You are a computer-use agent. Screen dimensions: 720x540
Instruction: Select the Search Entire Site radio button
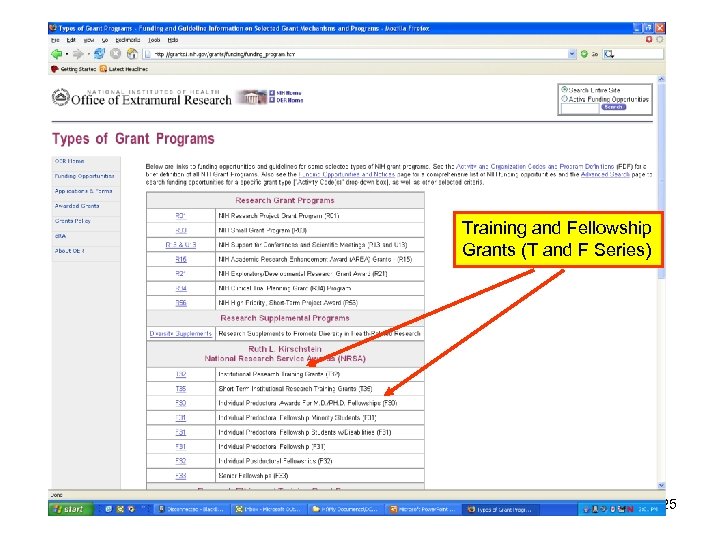[565, 90]
